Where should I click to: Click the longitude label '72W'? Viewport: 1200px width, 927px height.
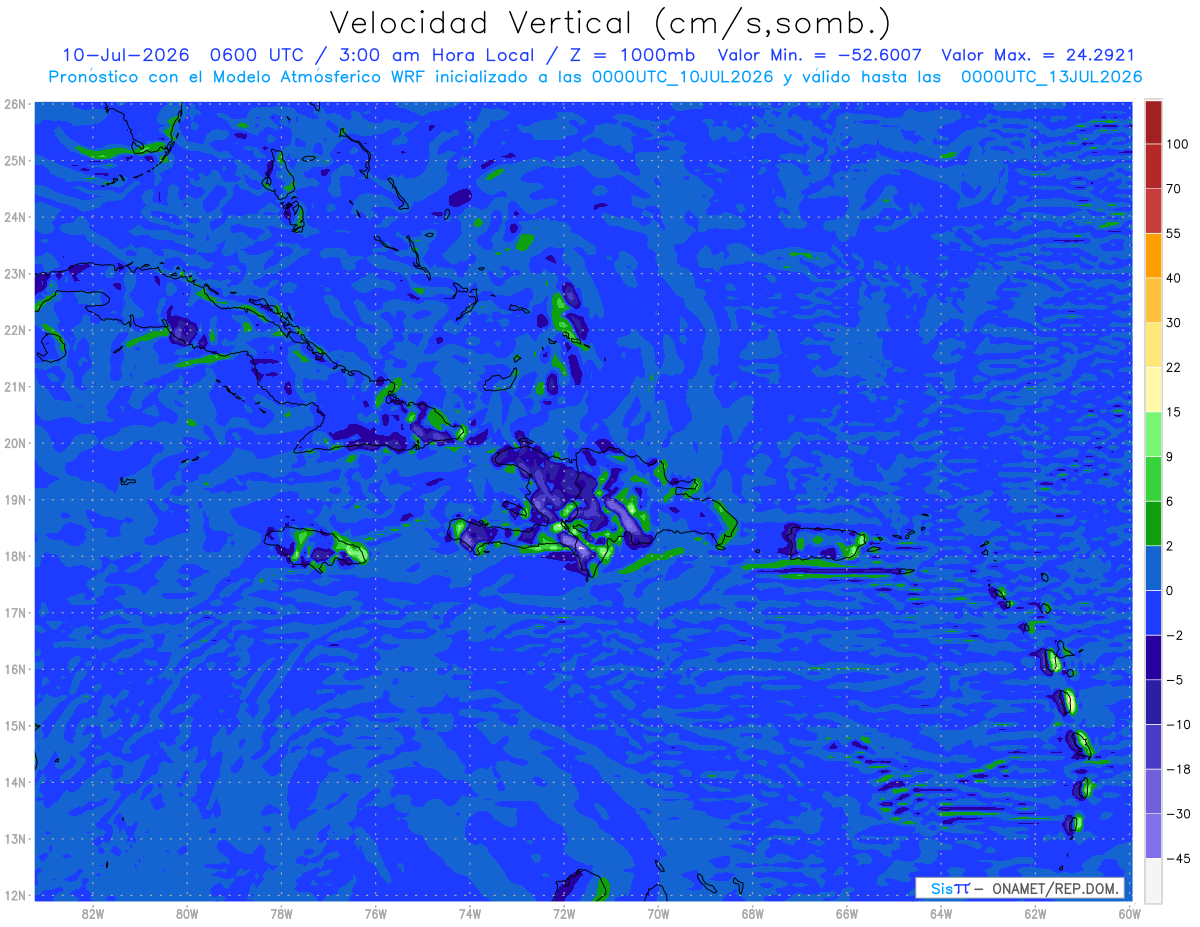click(563, 913)
